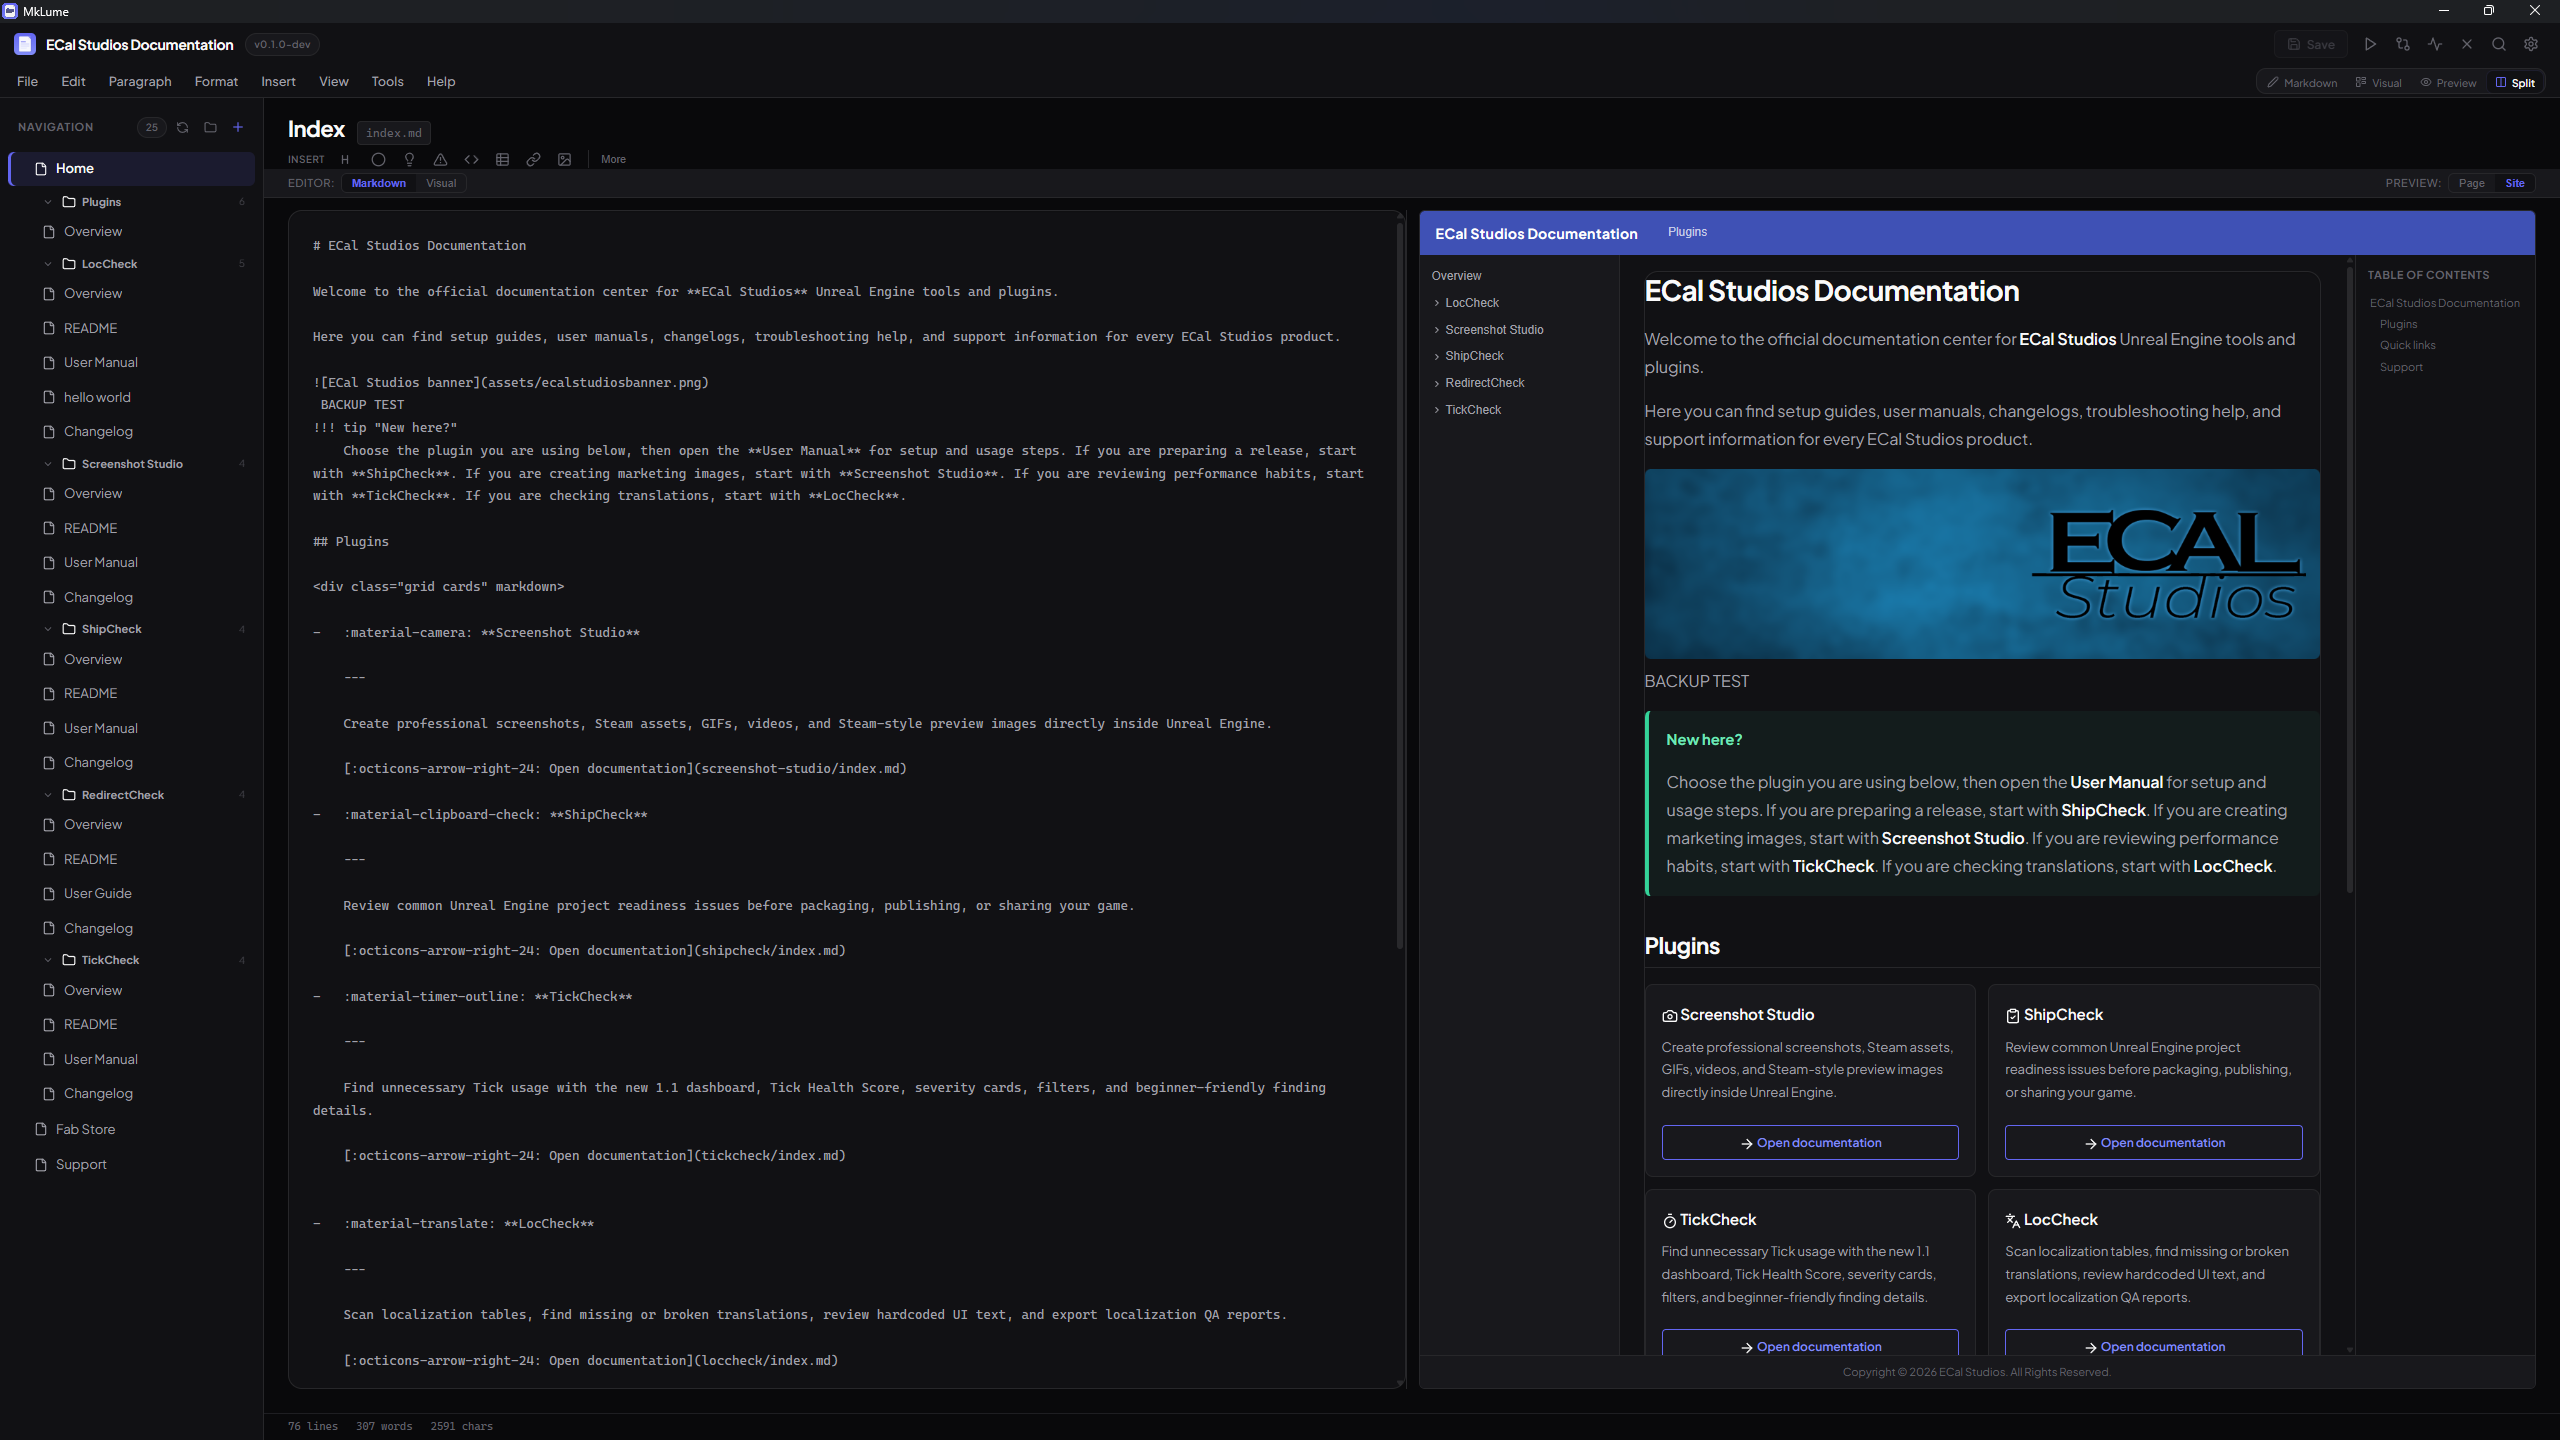Click Plugins tab in preview header

[1687, 232]
